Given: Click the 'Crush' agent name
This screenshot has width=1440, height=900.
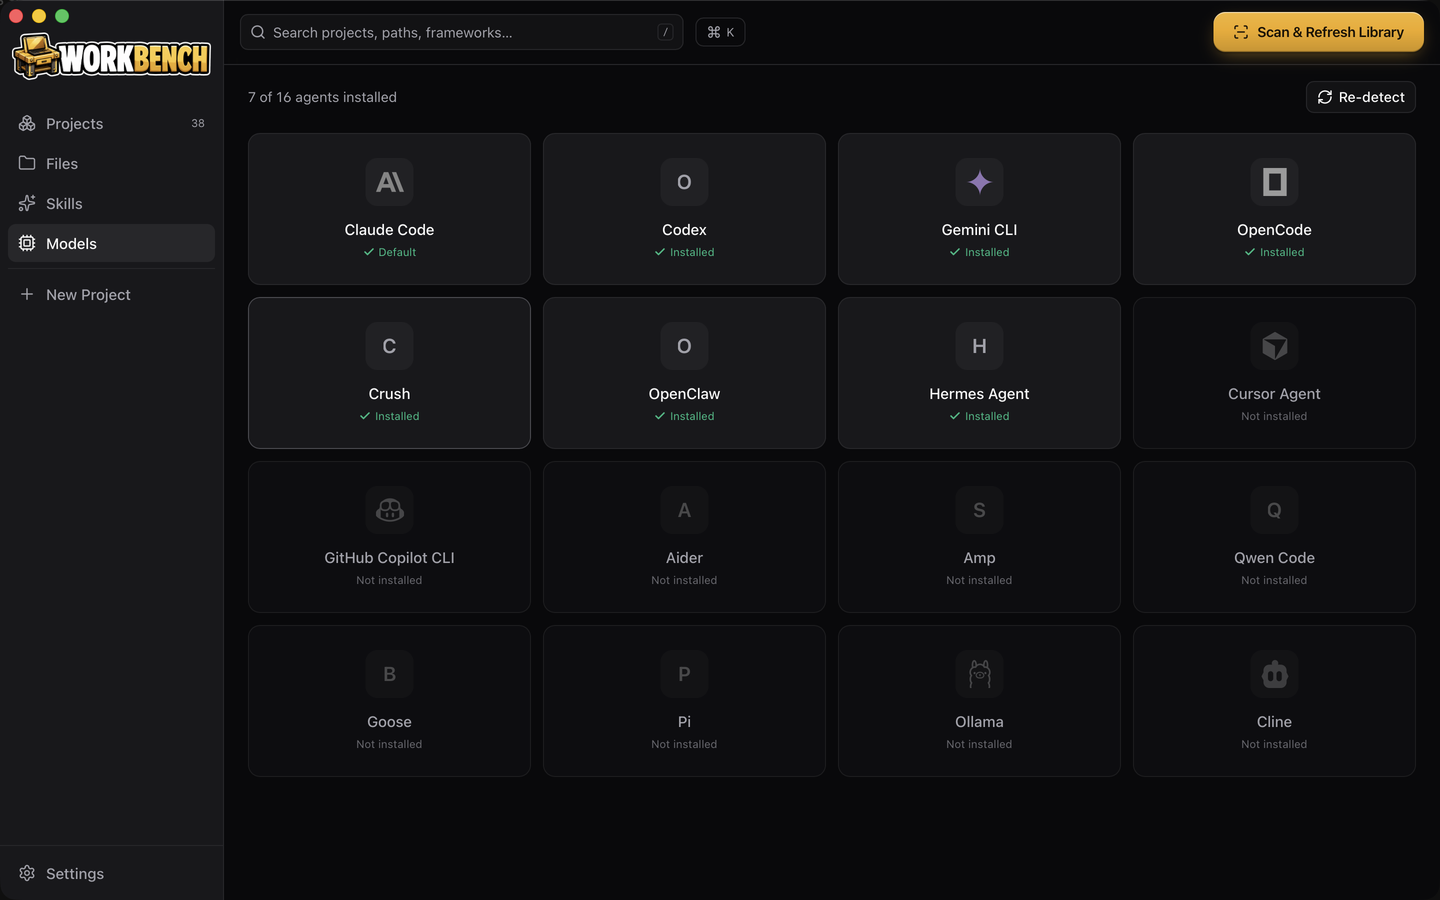Looking at the screenshot, I should 389,394.
